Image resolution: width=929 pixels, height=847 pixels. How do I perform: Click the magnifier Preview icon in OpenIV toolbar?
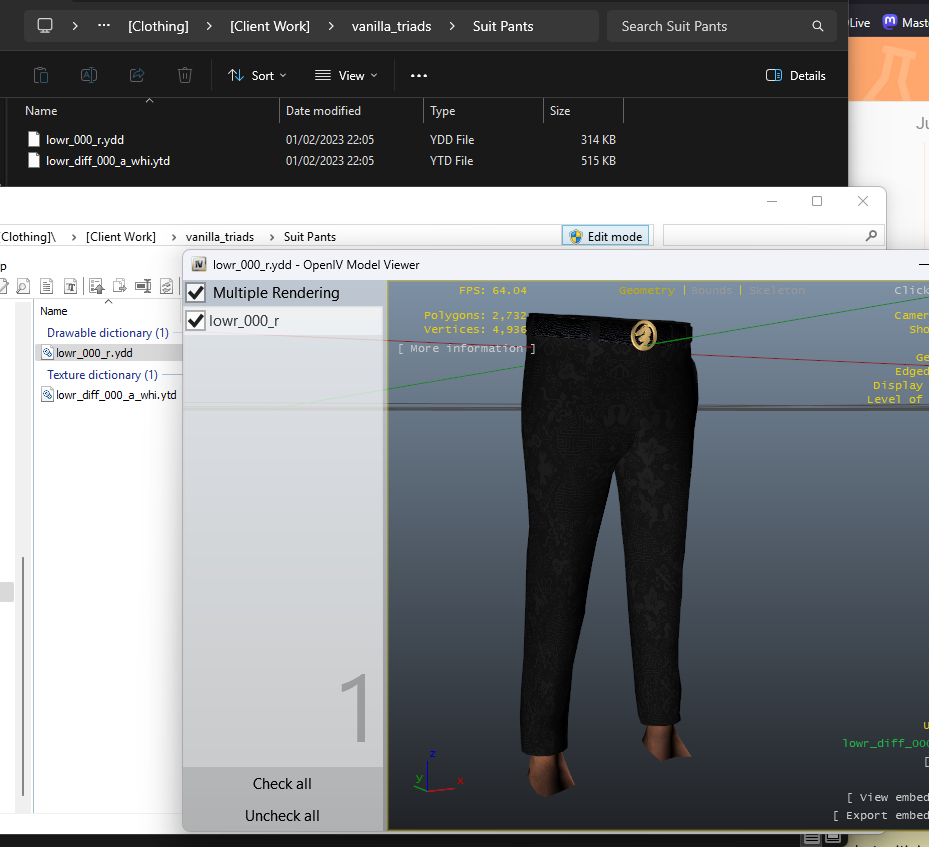coord(23,285)
